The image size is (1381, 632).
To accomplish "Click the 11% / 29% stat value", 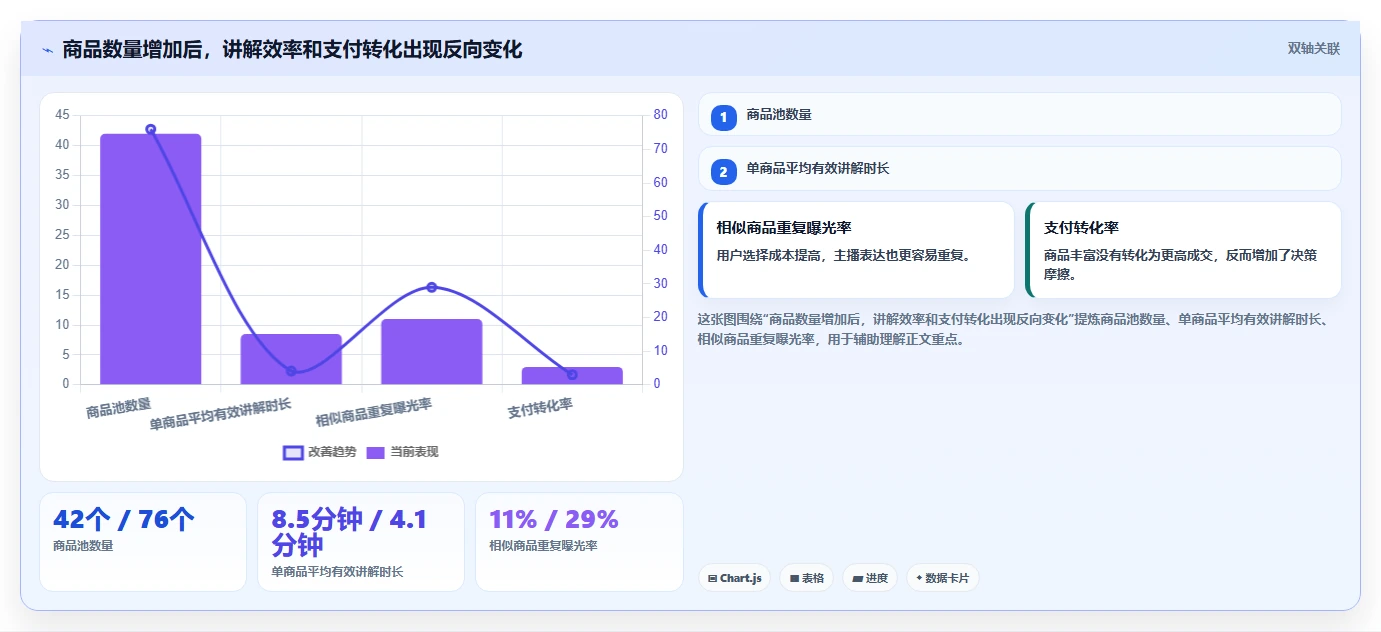I will tap(554, 519).
